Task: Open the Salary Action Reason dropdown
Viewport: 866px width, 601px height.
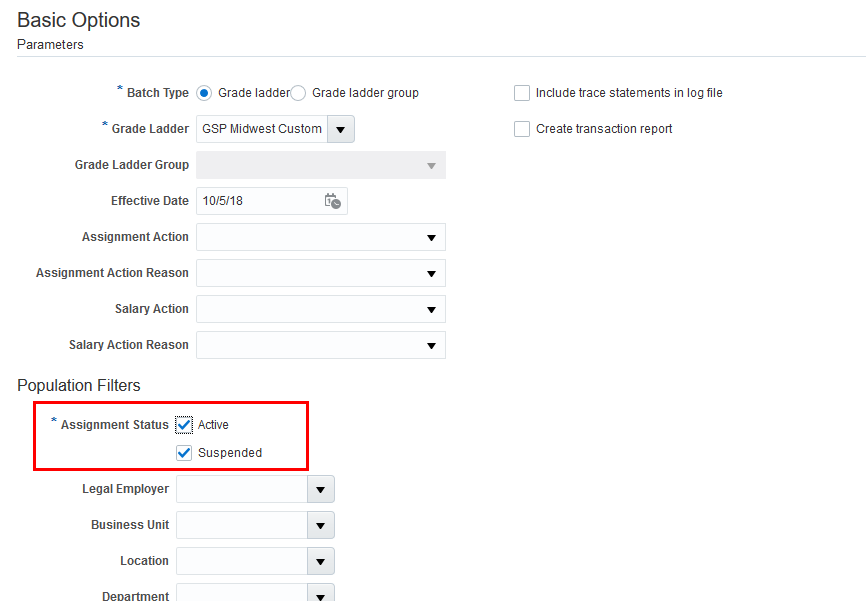Action: point(431,345)
